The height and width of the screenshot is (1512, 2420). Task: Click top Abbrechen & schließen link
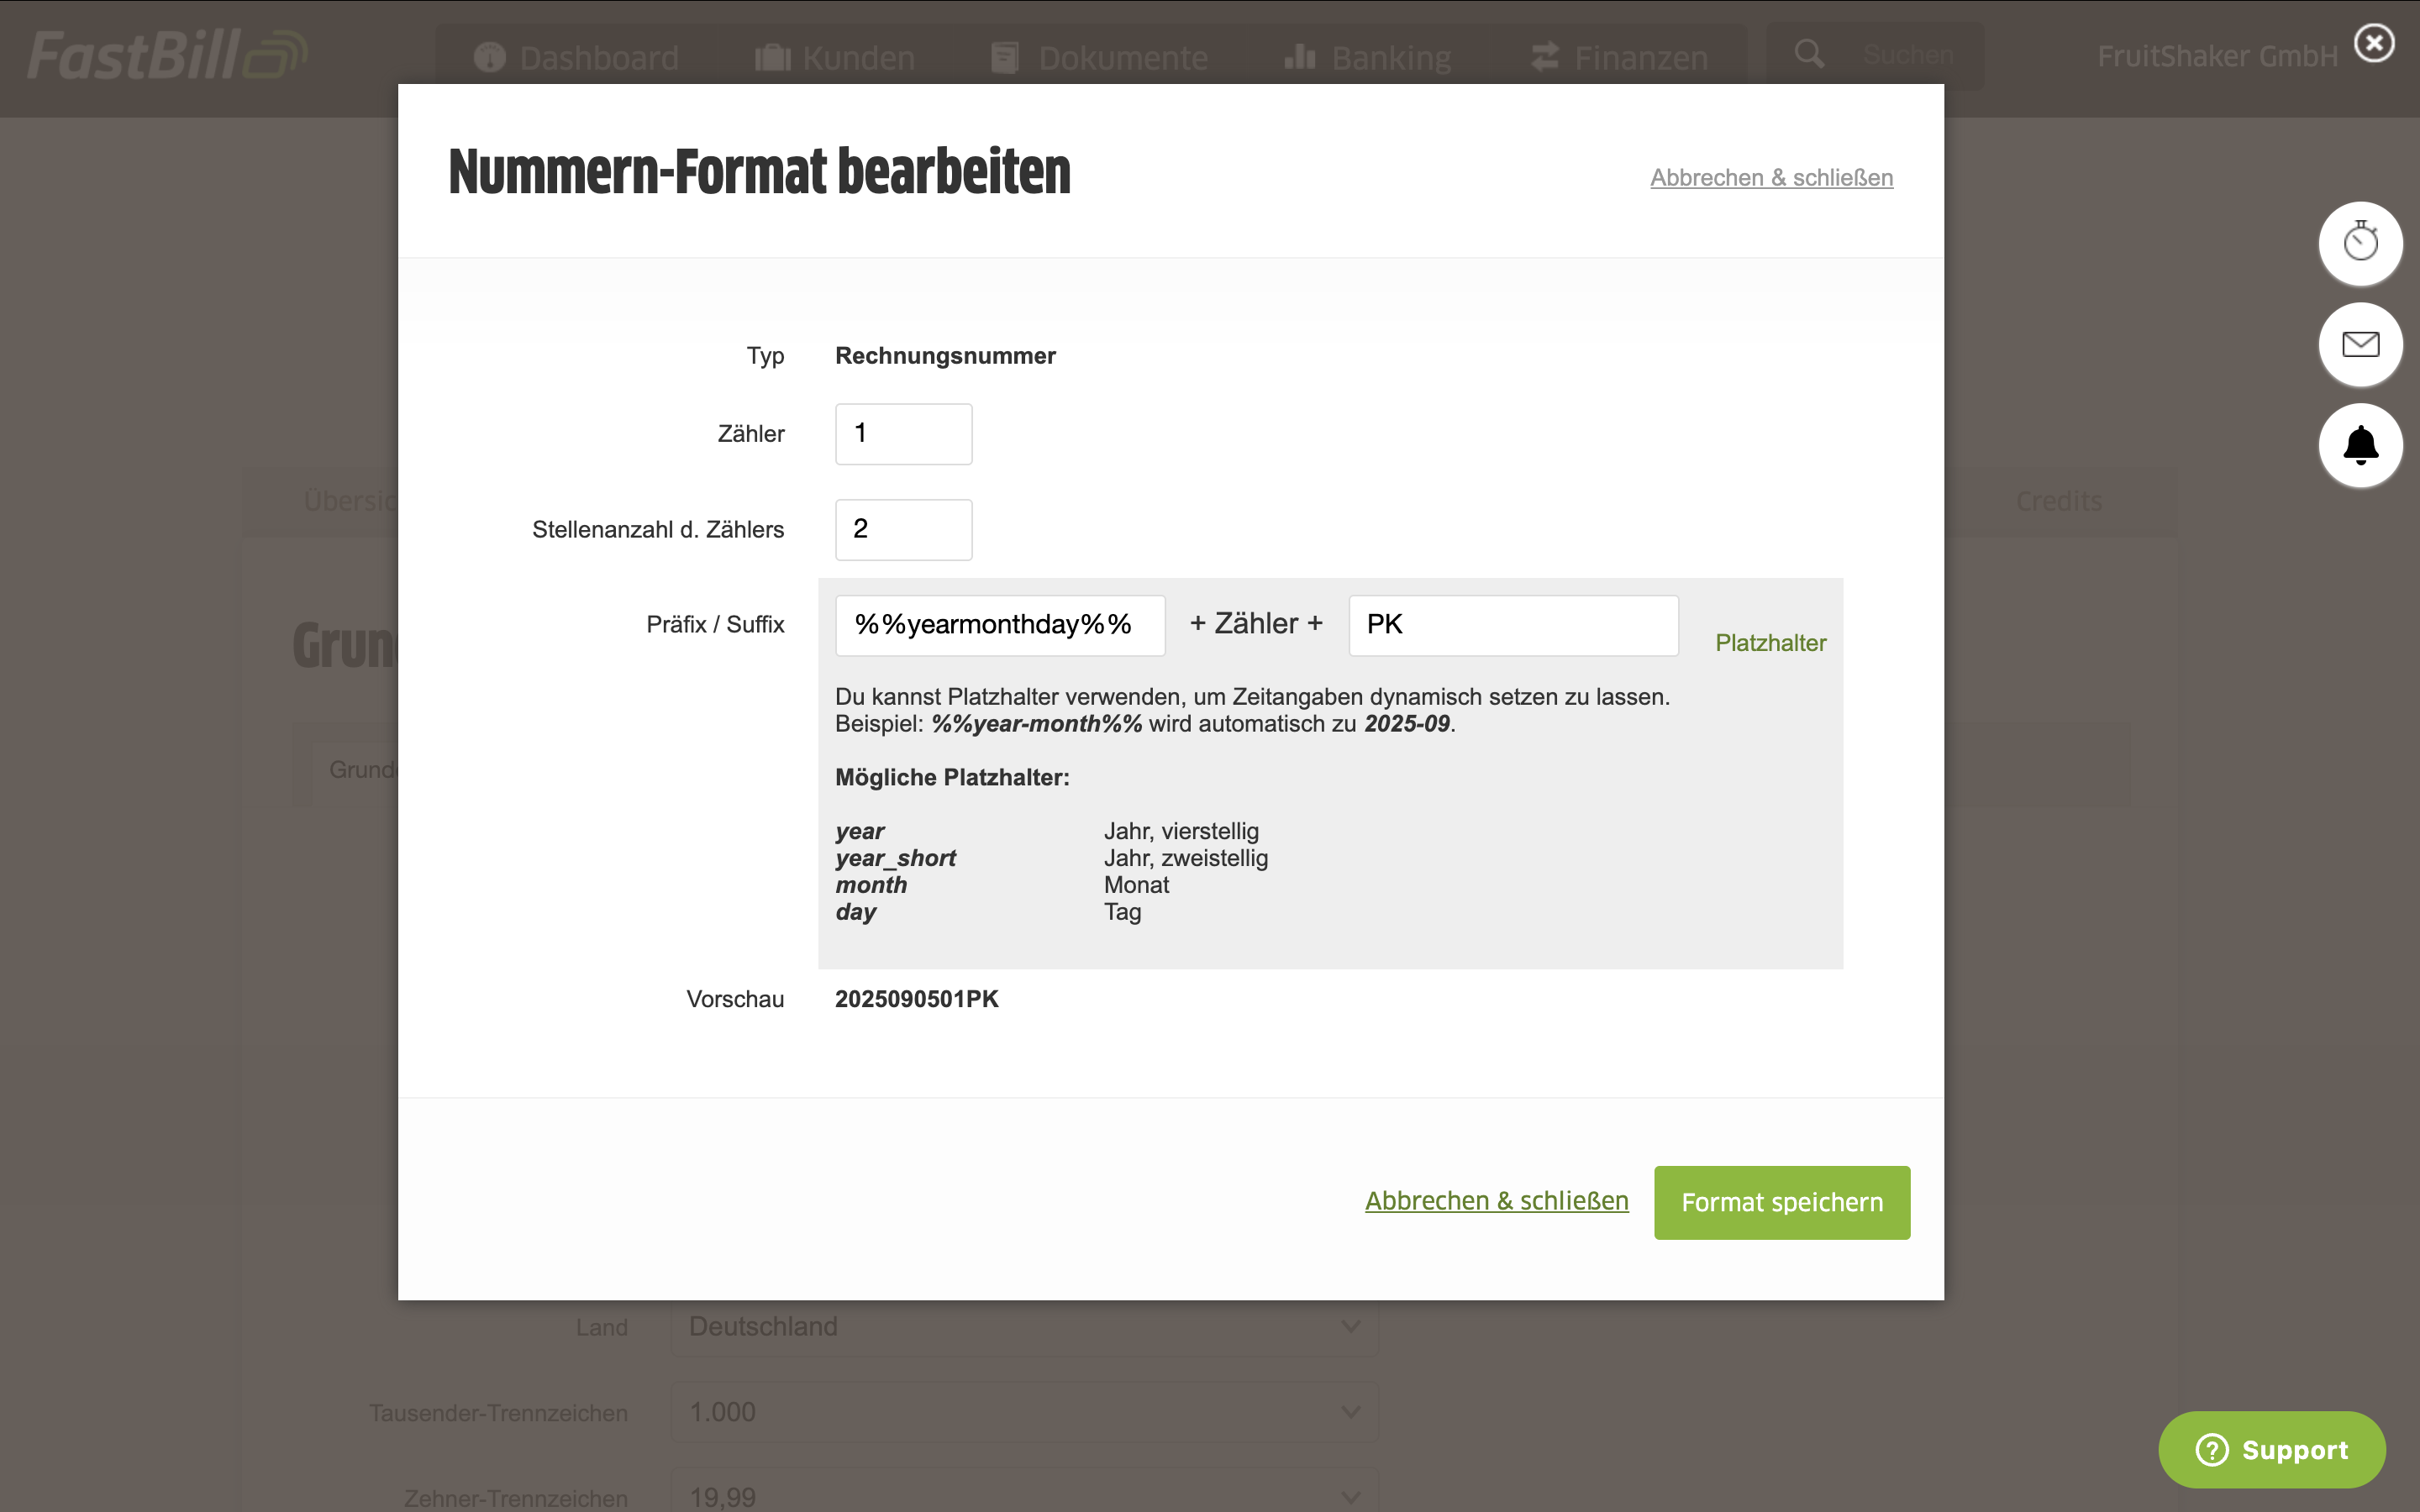(x=1771, y=177)
